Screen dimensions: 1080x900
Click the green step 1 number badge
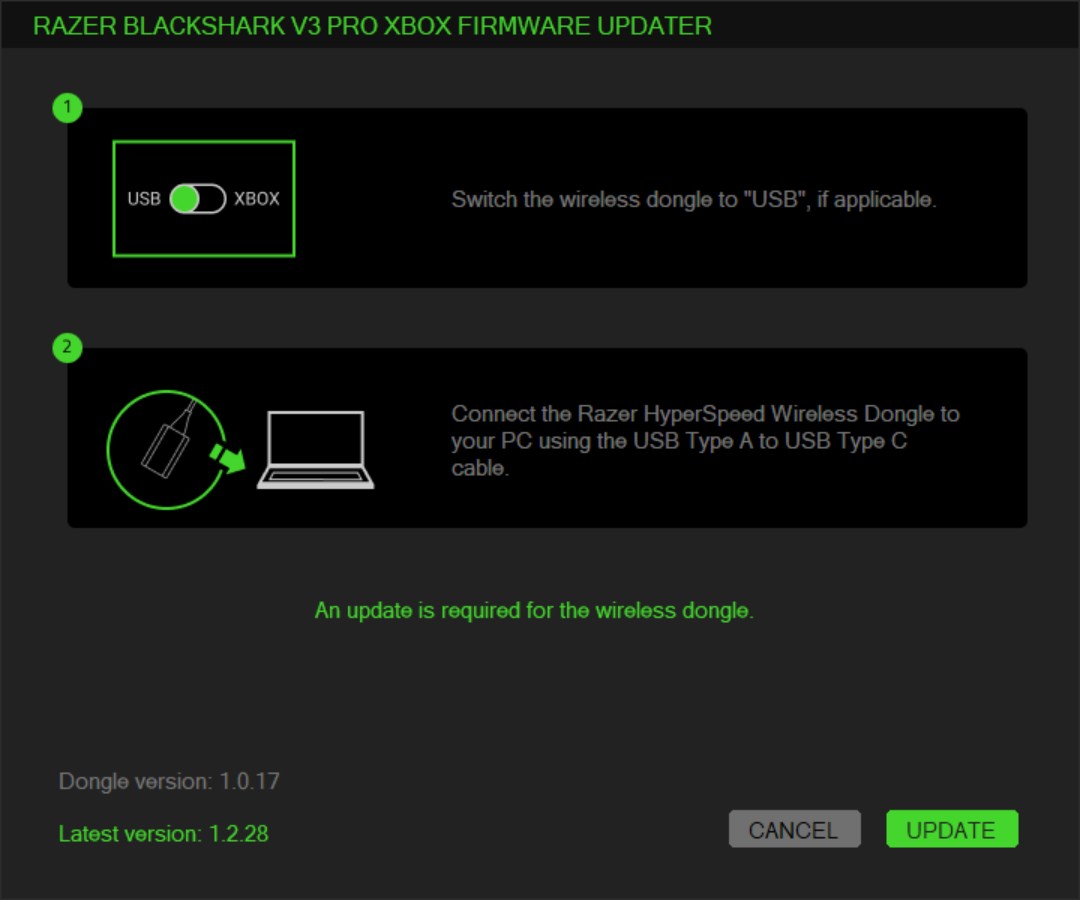(x=68, y=108)
